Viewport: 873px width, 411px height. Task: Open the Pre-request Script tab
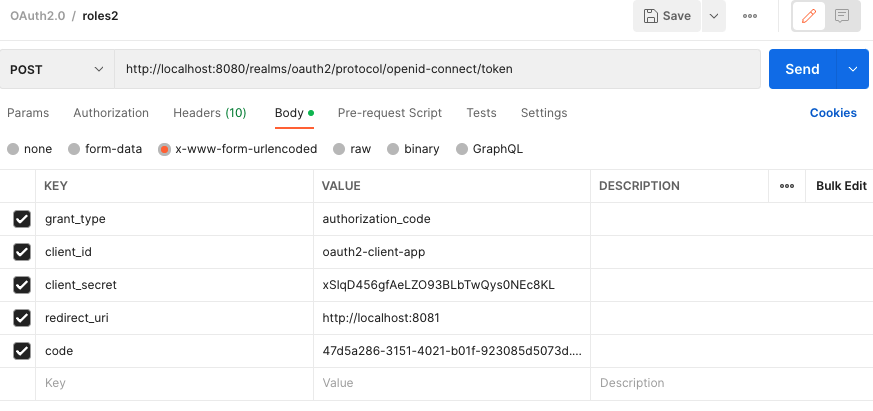pyautogui.click(x=390, y=113)
